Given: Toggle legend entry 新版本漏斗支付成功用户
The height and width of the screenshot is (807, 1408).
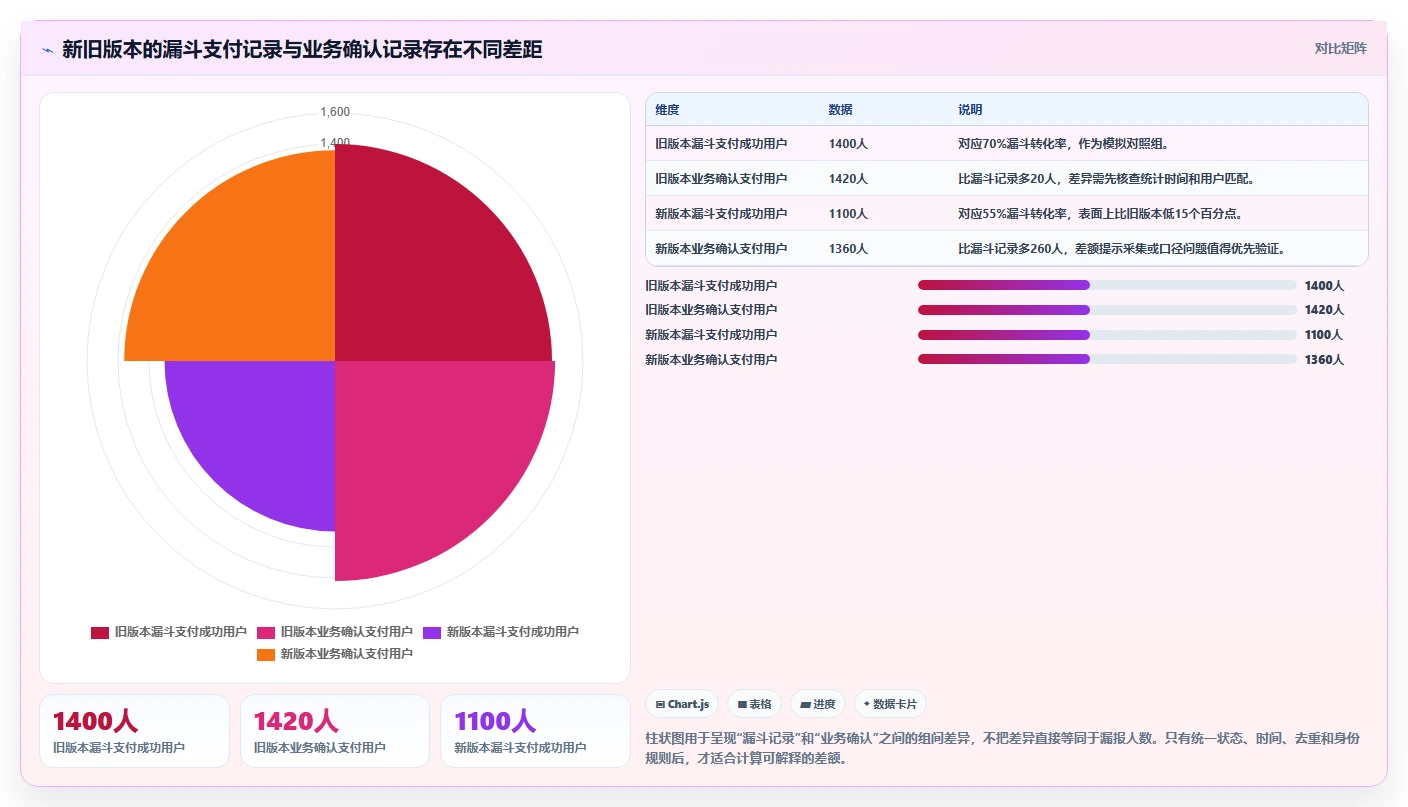Looking at the screenshot, I should click(501, 632).
